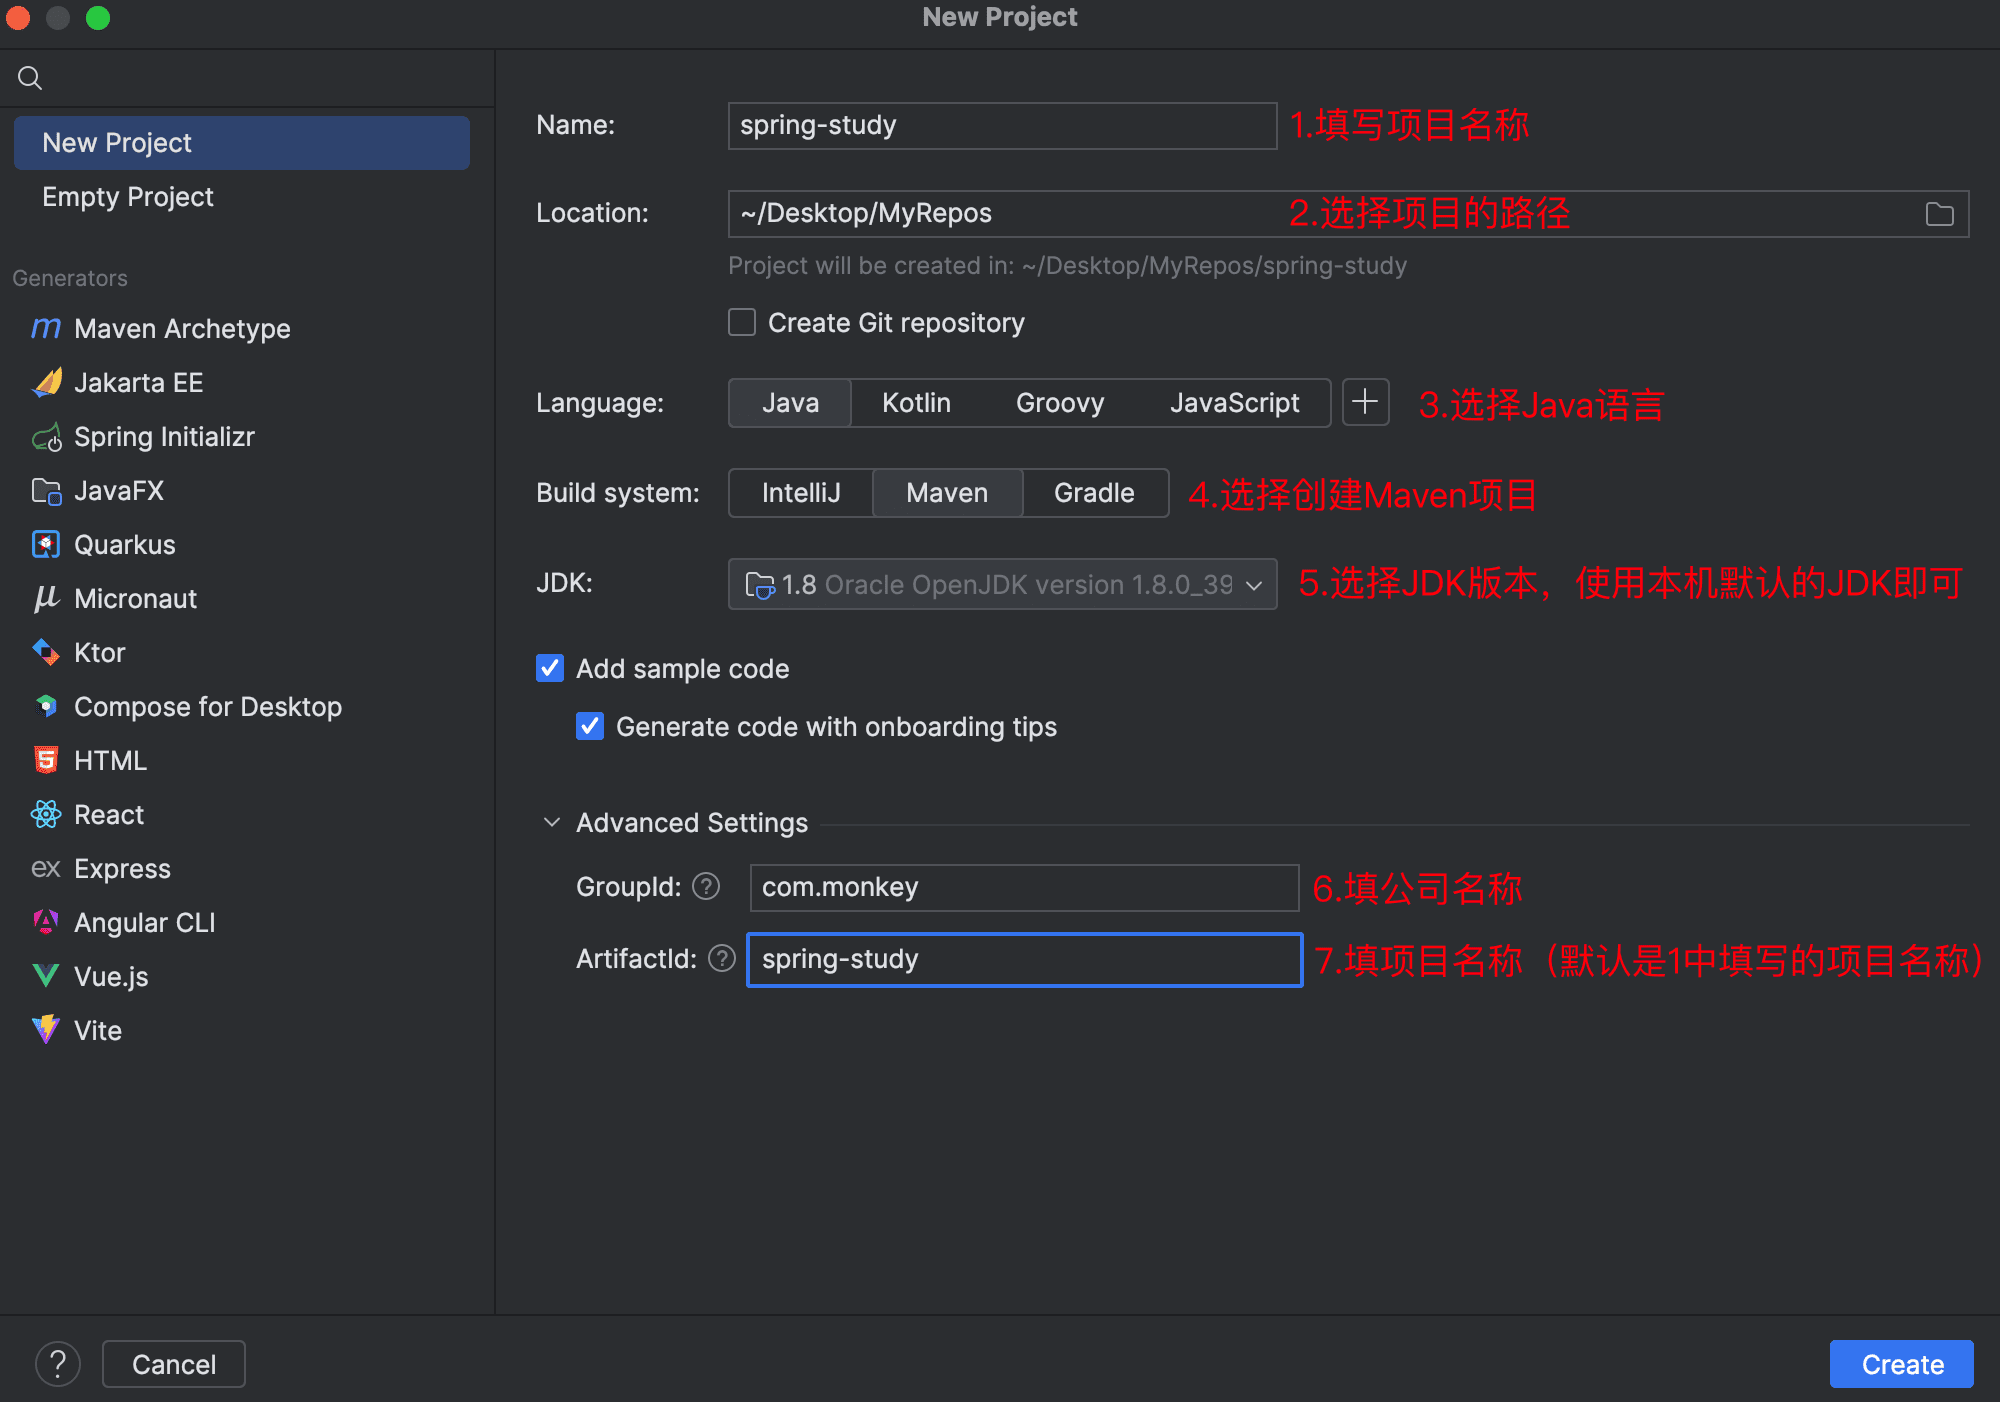Click the search magnifier icon
The image size is (2000, 1402).
click(30, 78)
